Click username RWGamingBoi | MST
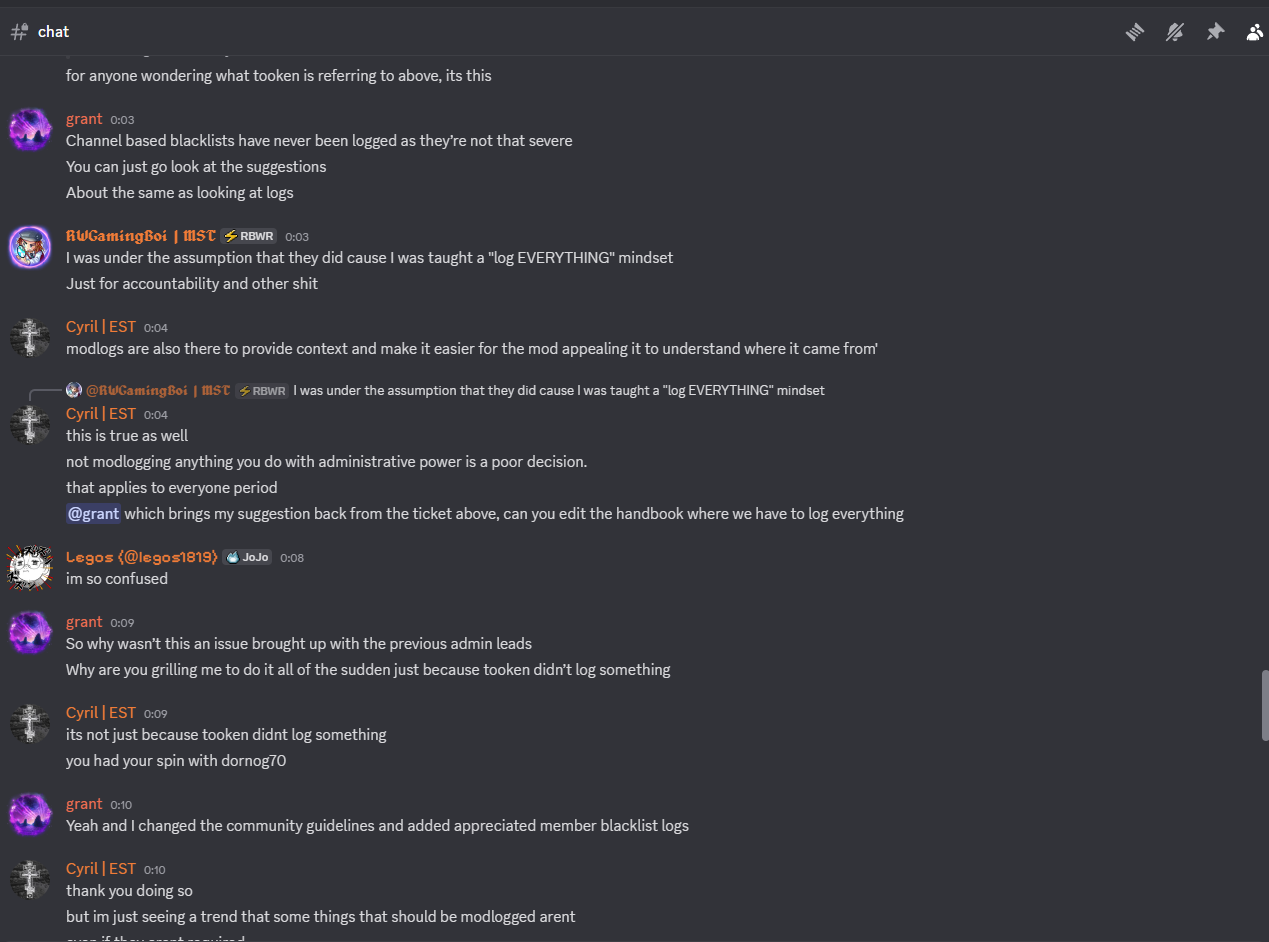1269x942 pixels. 141,236
